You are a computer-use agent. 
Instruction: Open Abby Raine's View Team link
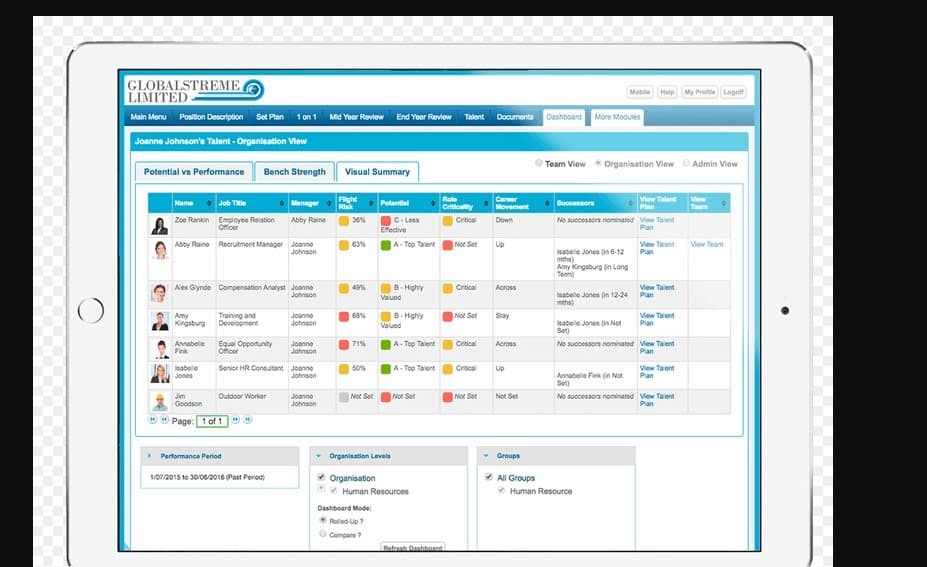coord(706,244)
